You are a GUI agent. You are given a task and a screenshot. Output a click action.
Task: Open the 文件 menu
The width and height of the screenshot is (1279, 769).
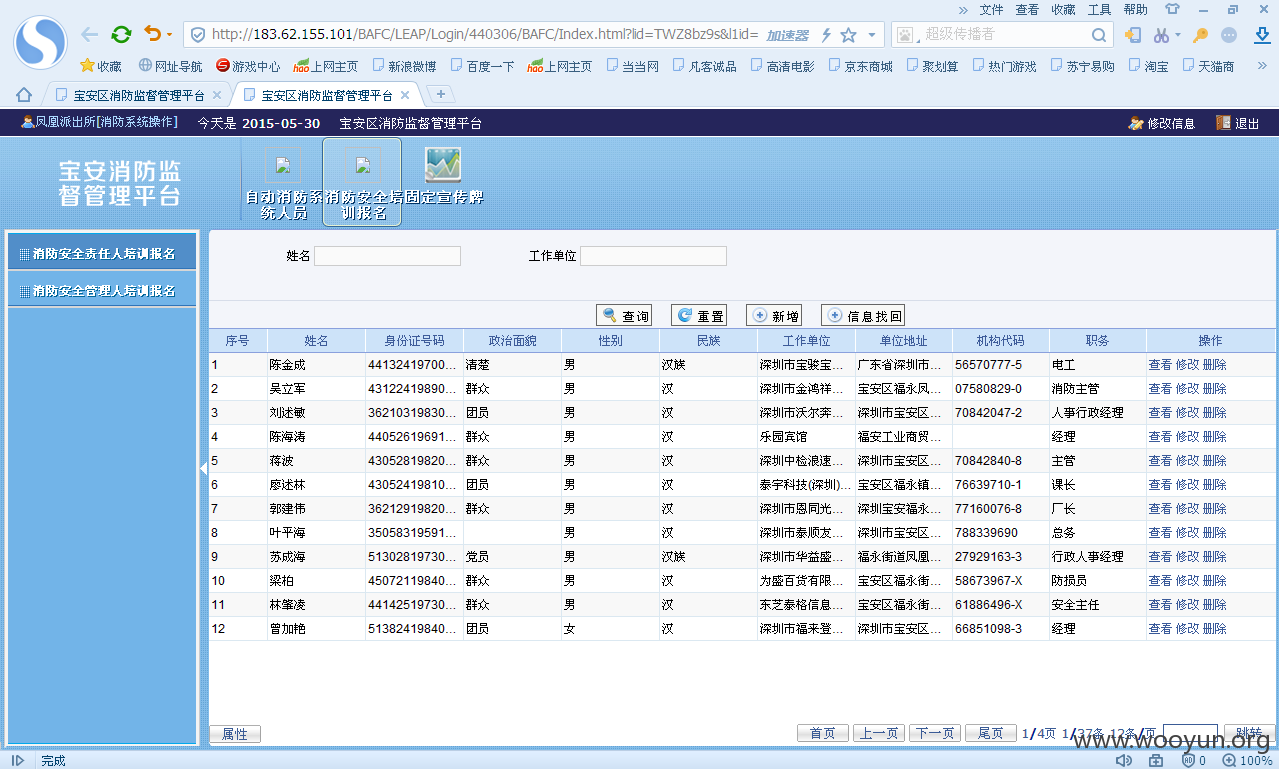click(x=991, y=9)
